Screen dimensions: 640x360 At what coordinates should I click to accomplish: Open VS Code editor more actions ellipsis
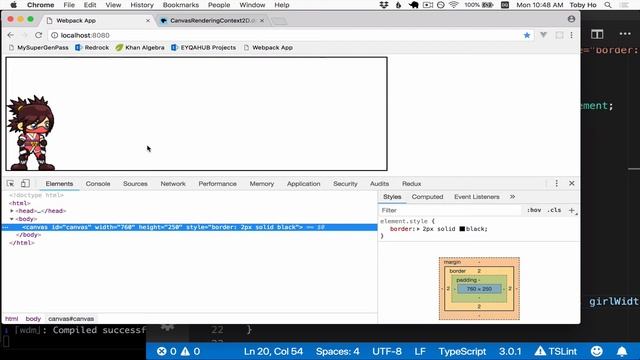click(x=625, y=34)
